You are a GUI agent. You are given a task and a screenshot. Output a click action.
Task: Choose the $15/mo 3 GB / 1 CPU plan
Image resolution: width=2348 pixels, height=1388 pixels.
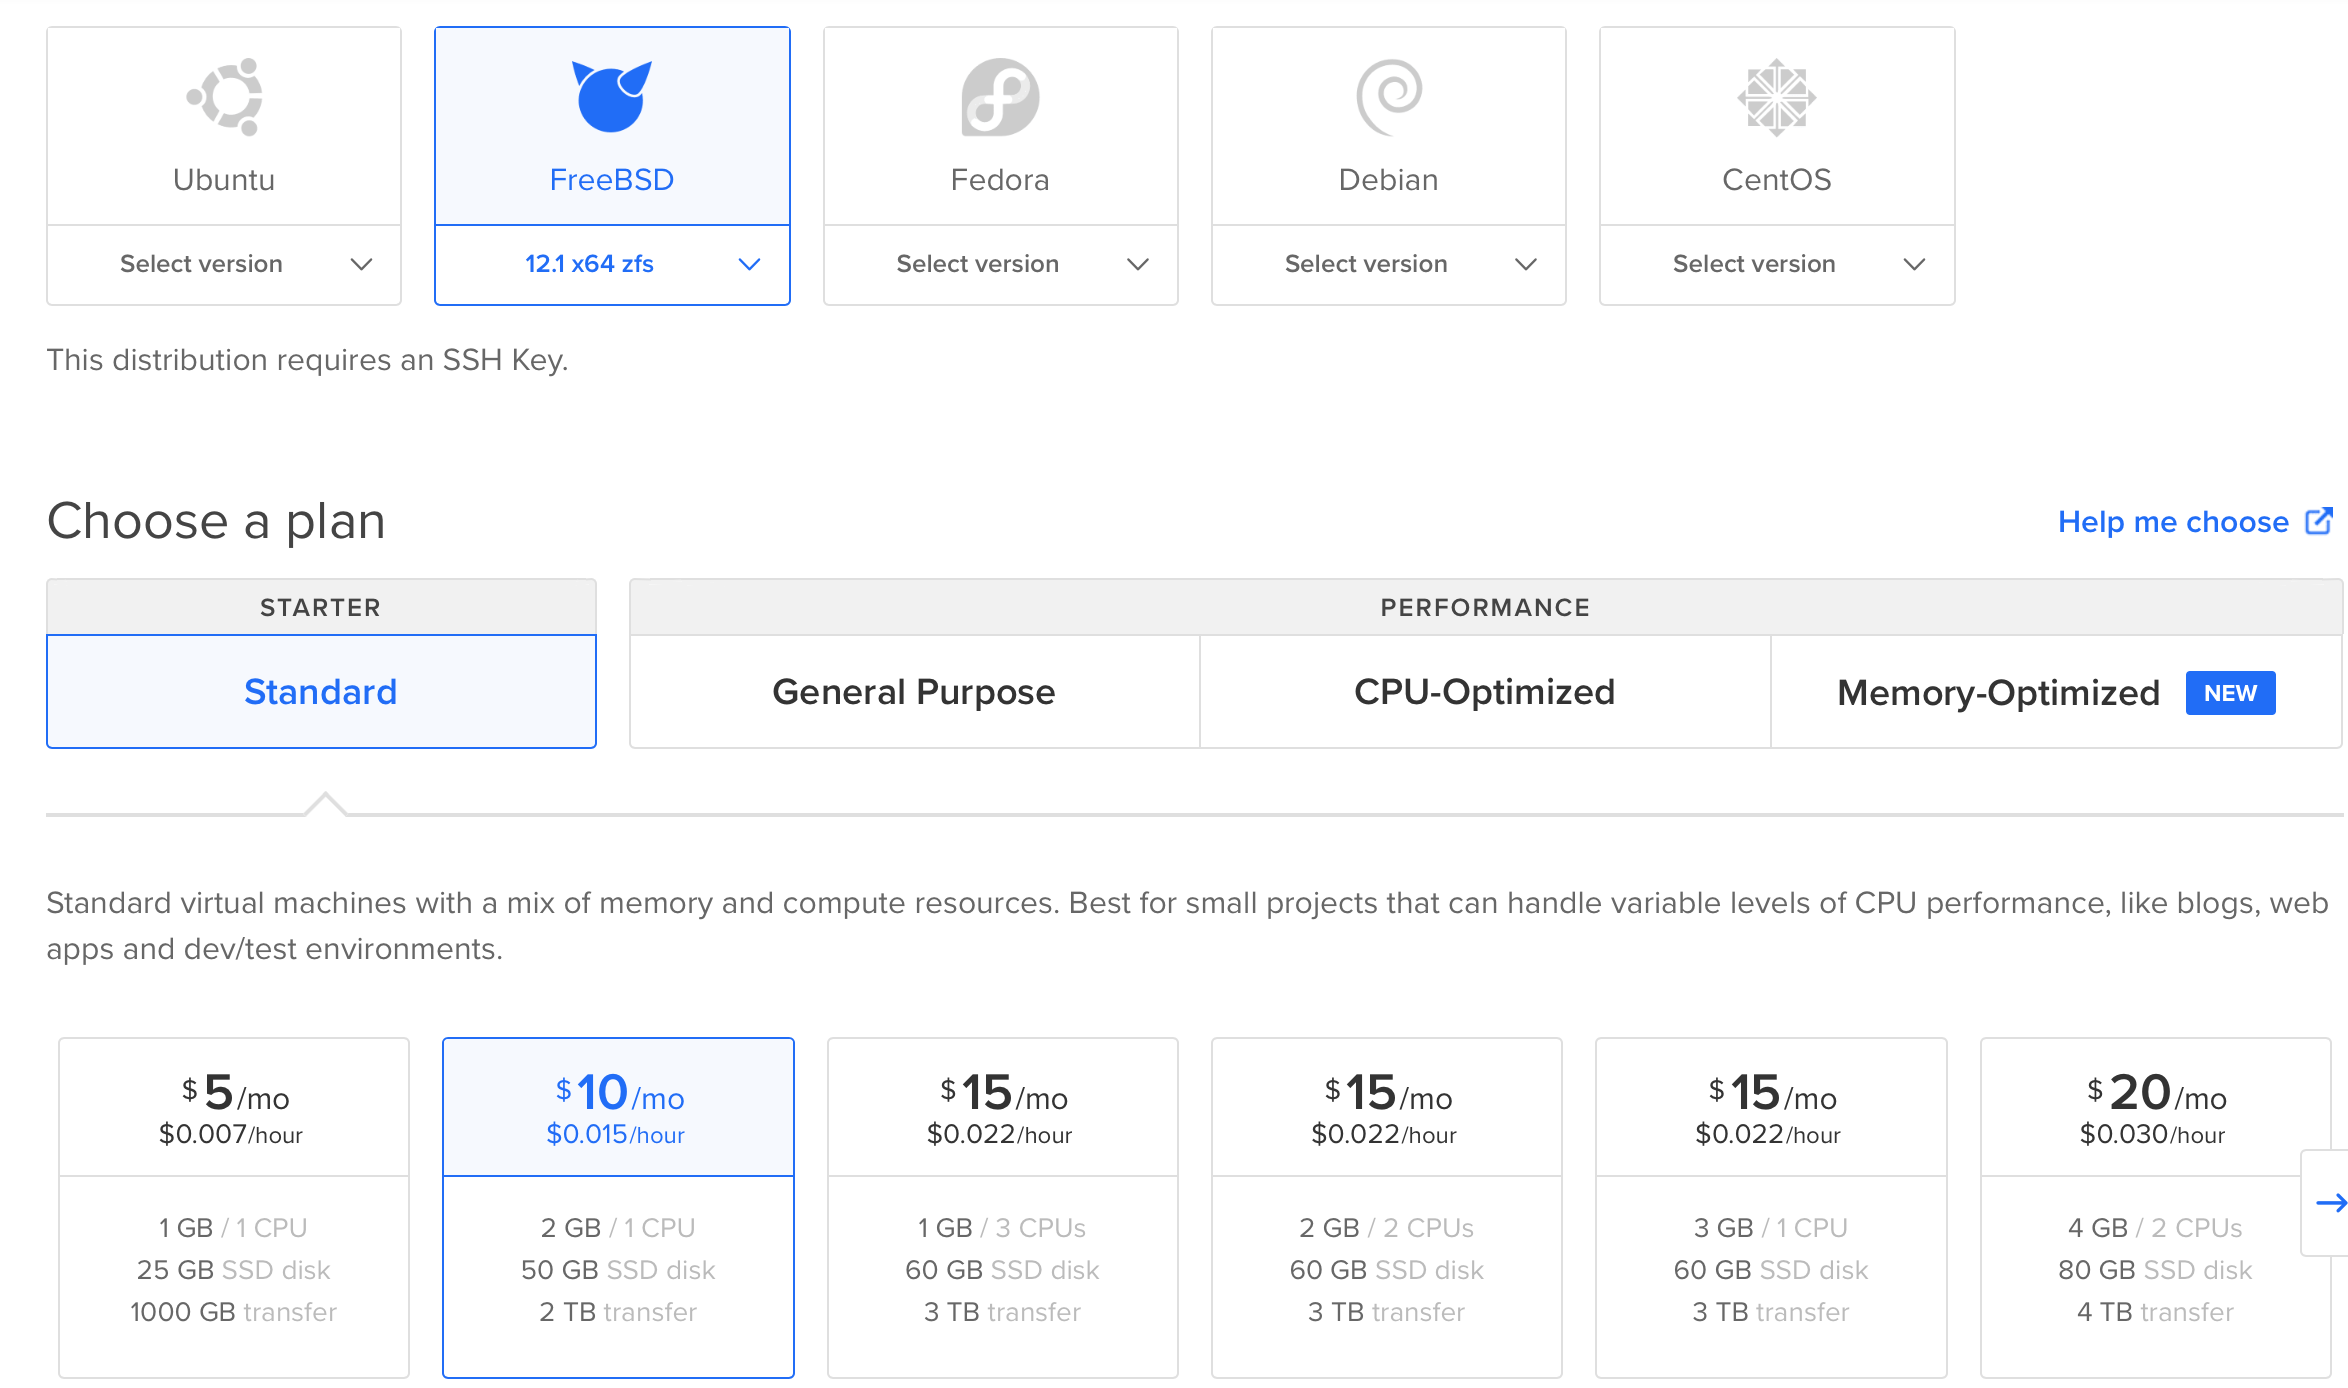pyautogui.click(x=1770, y=1207)
